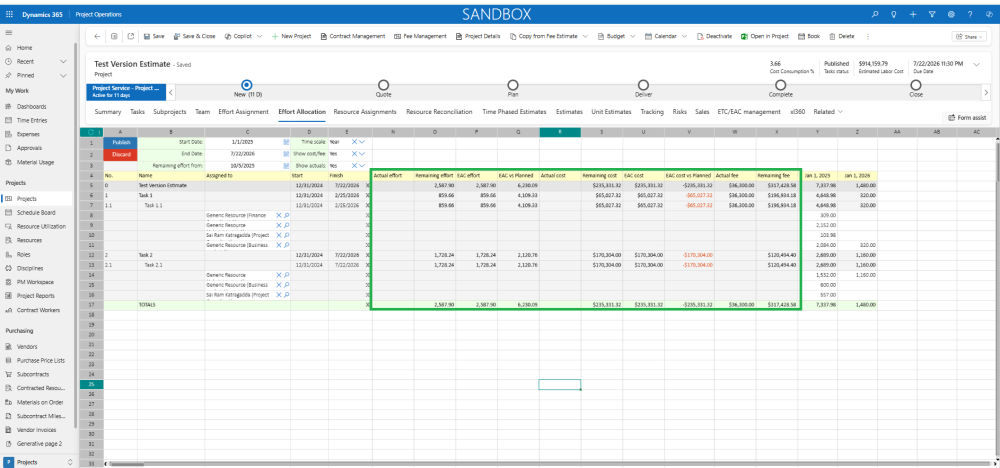
Task: Expand the Copilot dropdown chevron
Action: (260, 36)
